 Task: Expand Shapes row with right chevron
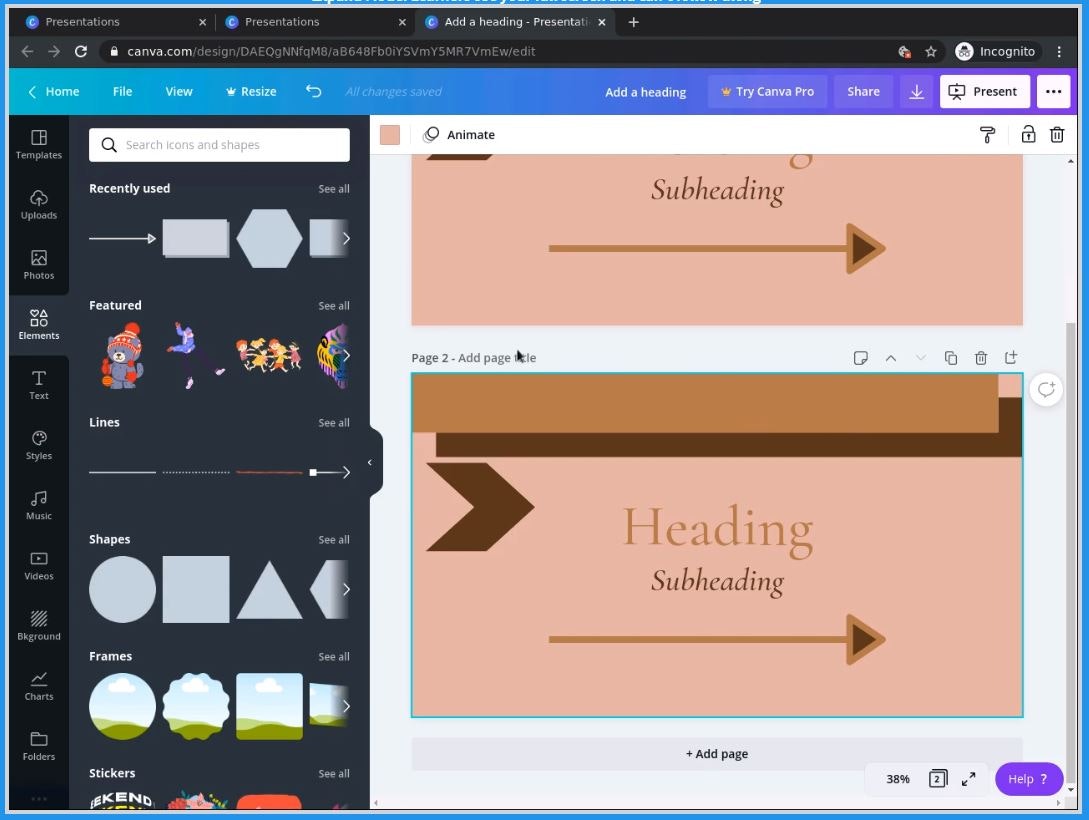(346, 589)
